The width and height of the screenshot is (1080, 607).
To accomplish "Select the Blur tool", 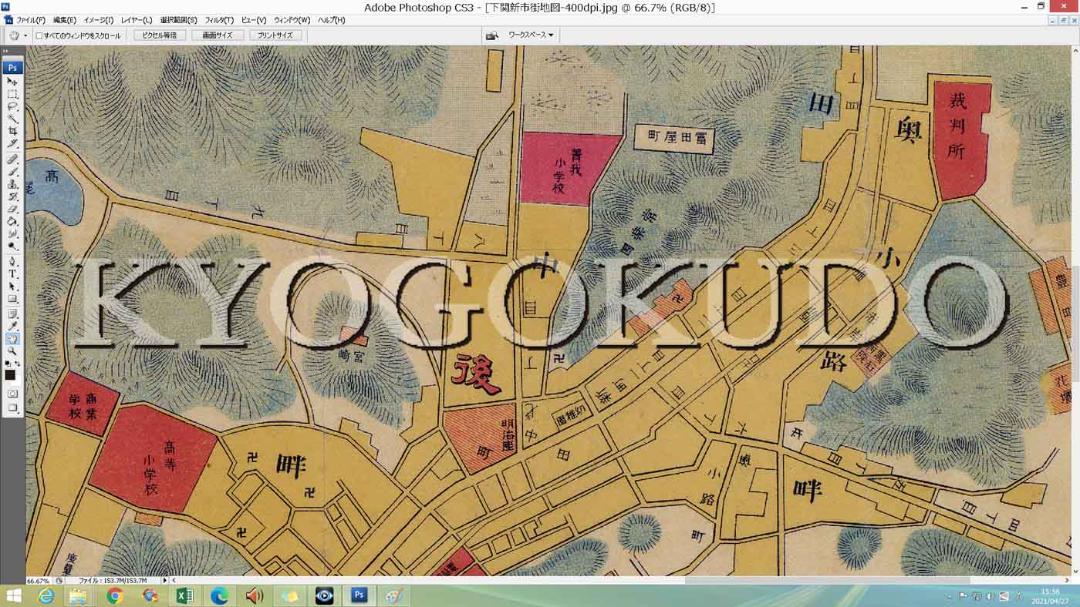I will coord(12,234).
